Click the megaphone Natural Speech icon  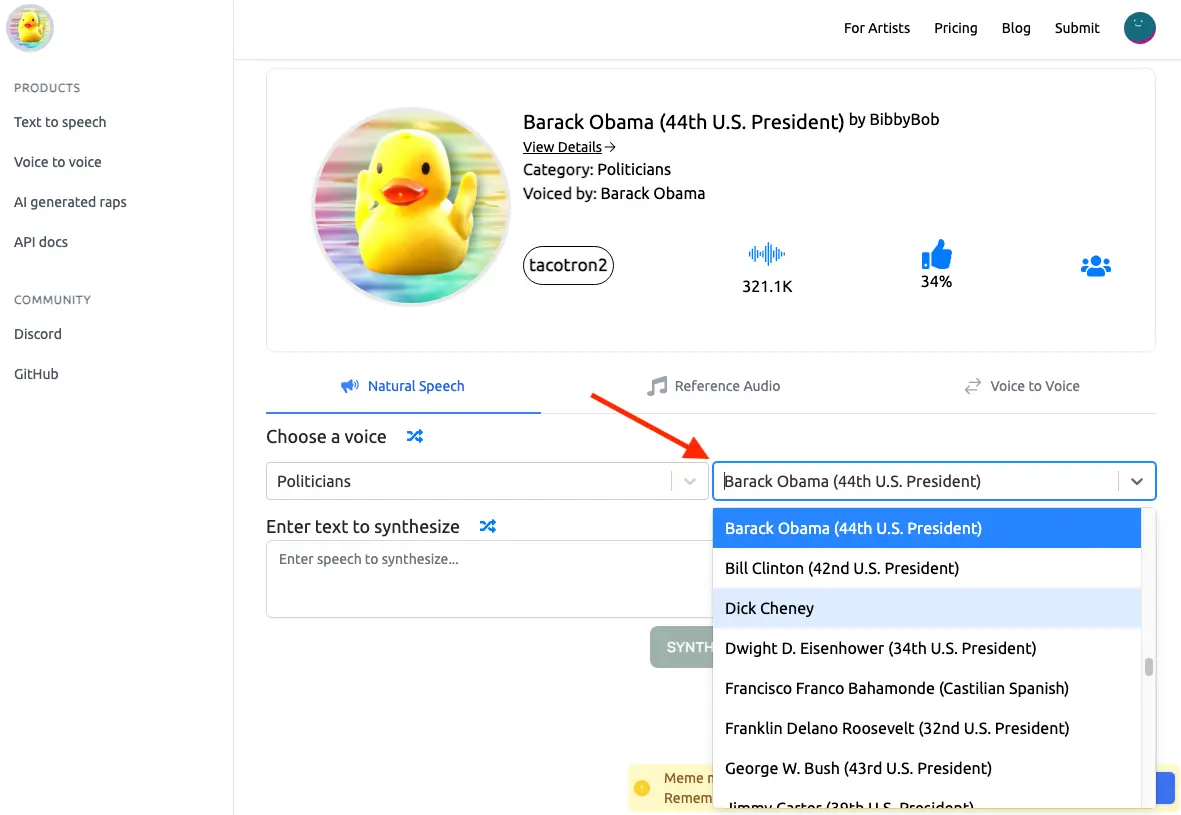(349, 386)
